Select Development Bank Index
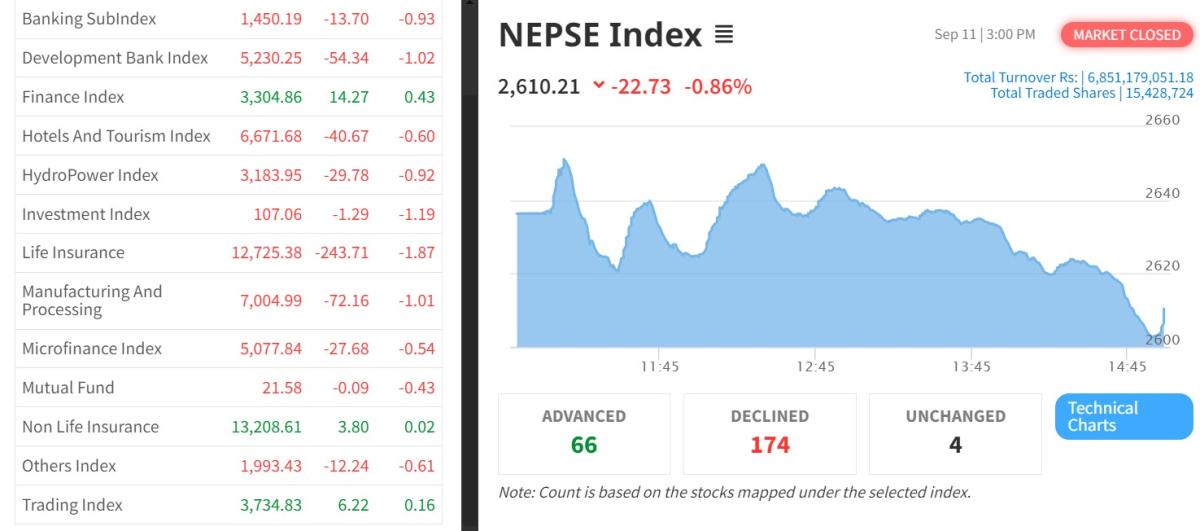 (115, 58)
